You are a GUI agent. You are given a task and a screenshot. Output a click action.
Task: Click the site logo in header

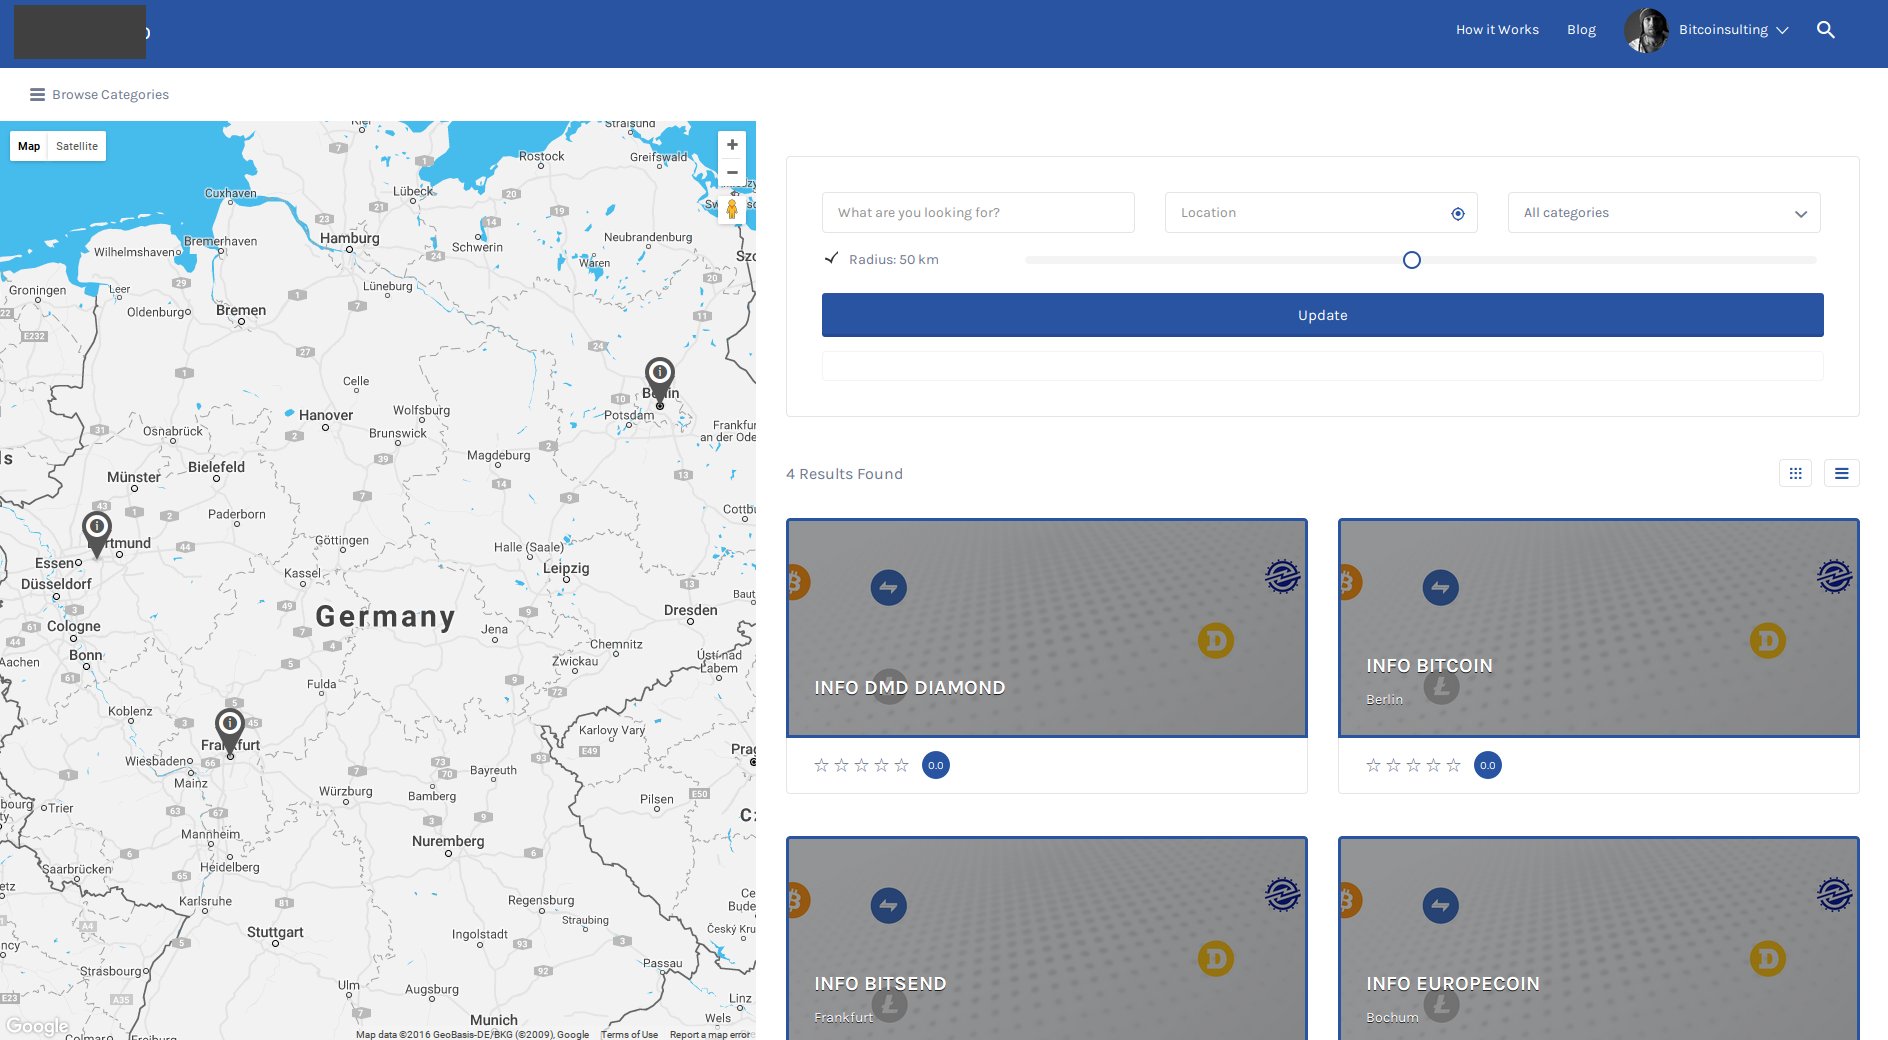(80, 31)
